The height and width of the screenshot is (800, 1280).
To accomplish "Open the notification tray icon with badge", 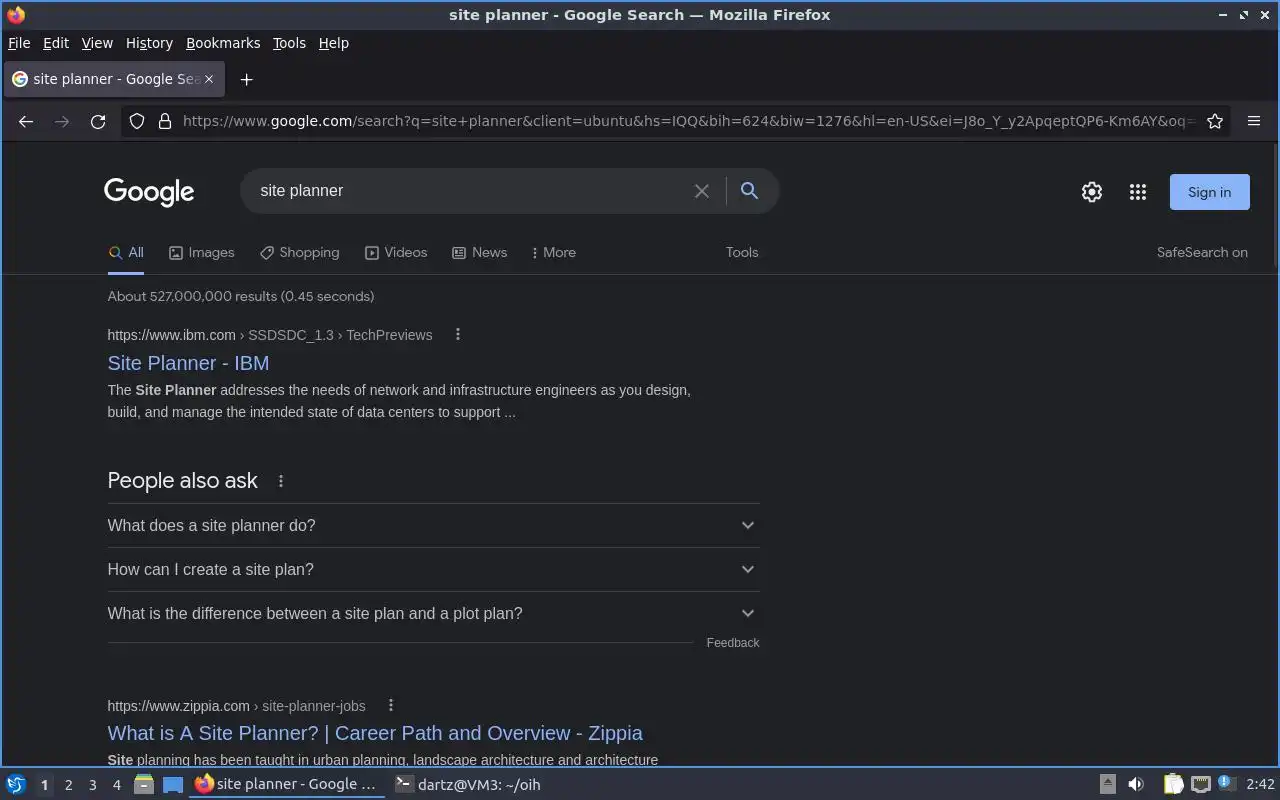I will 1227,783.
